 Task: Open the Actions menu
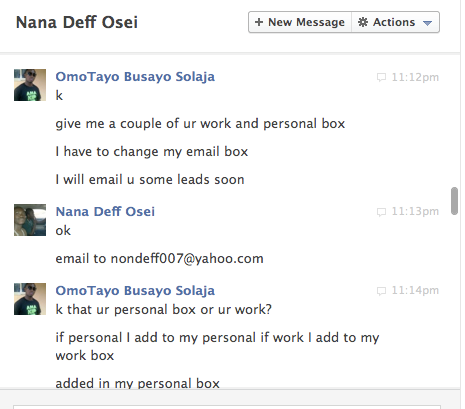click(396, 22)
